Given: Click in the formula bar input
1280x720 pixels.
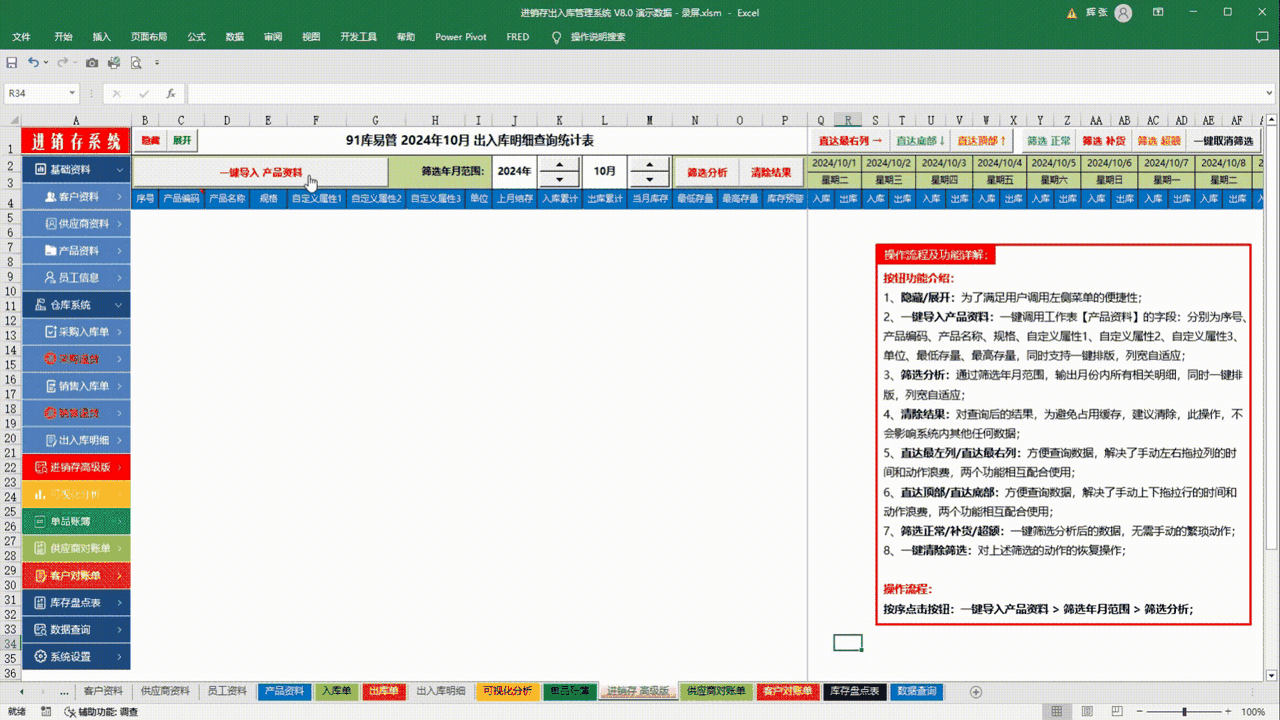Looking at the screenshot, I should pyautogui.click(x=725, y=93).
